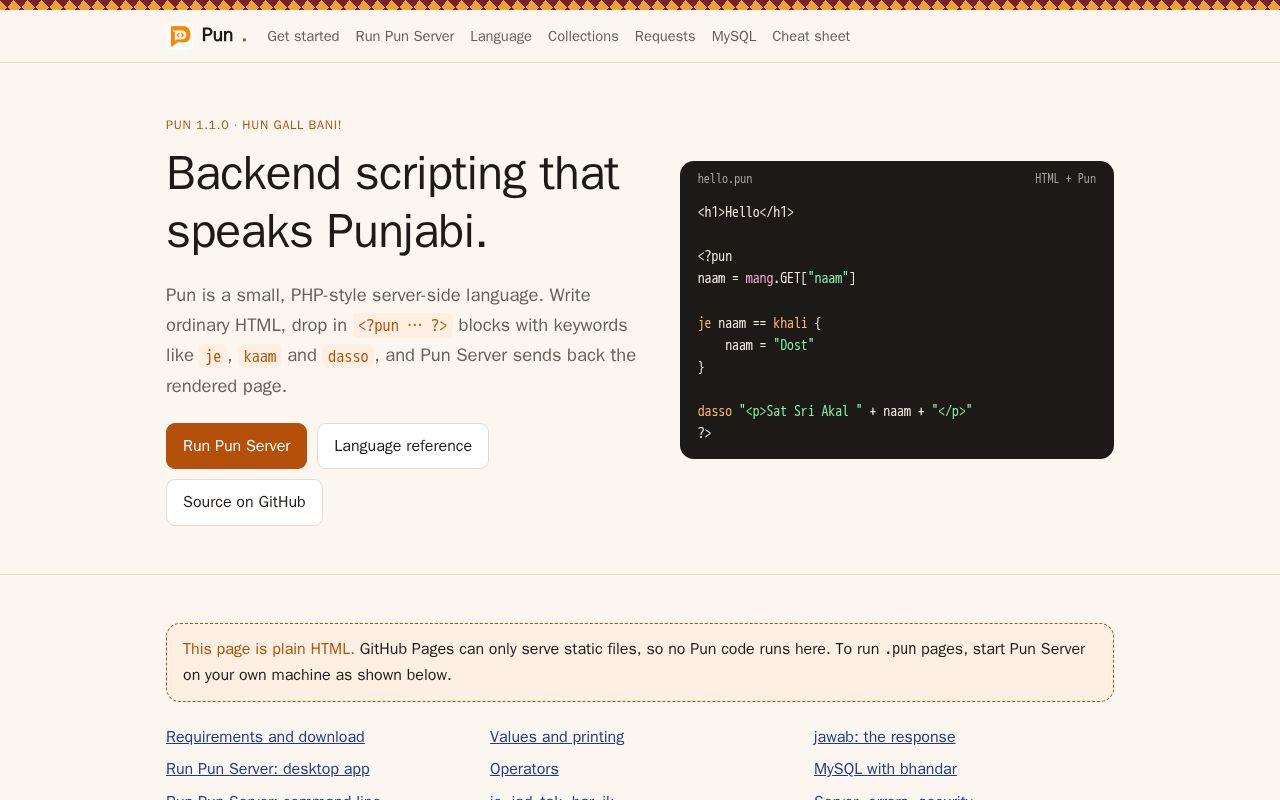This screenshot has width=1280, height=800.
Task: Open the Requests nav link
Action: tap(665, 36)
